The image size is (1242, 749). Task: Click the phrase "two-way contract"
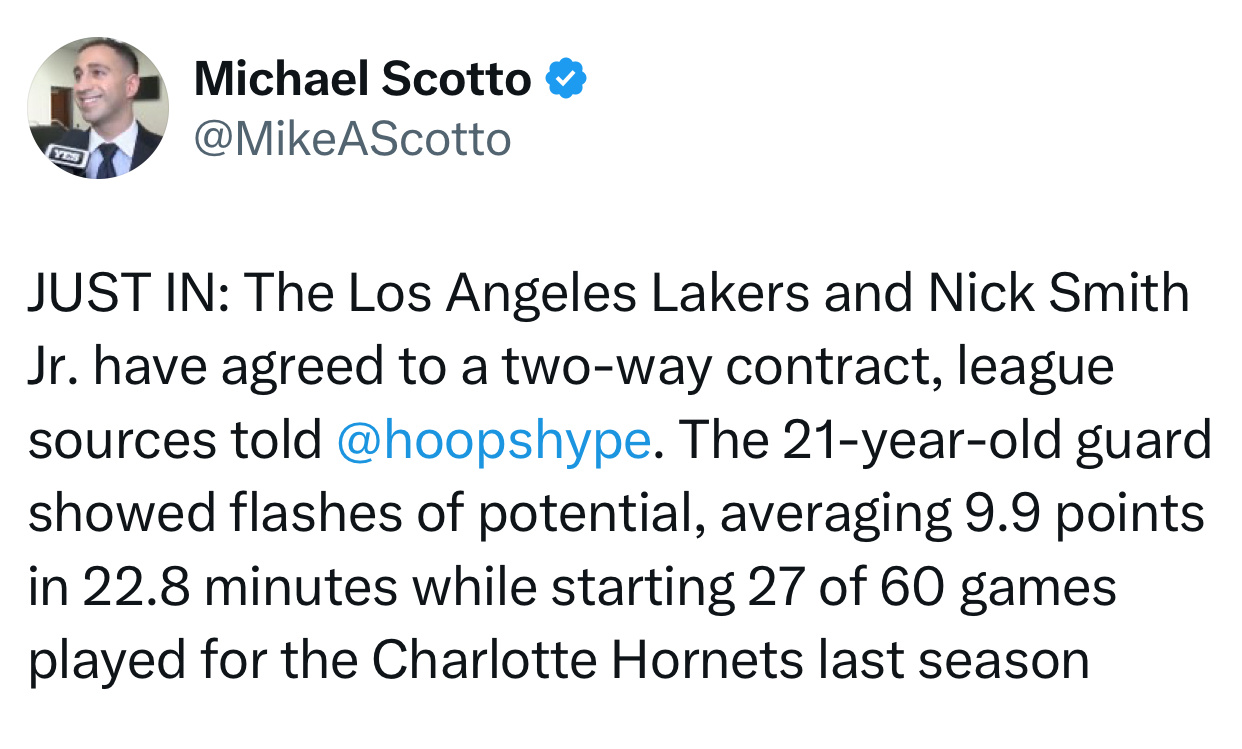720,368
